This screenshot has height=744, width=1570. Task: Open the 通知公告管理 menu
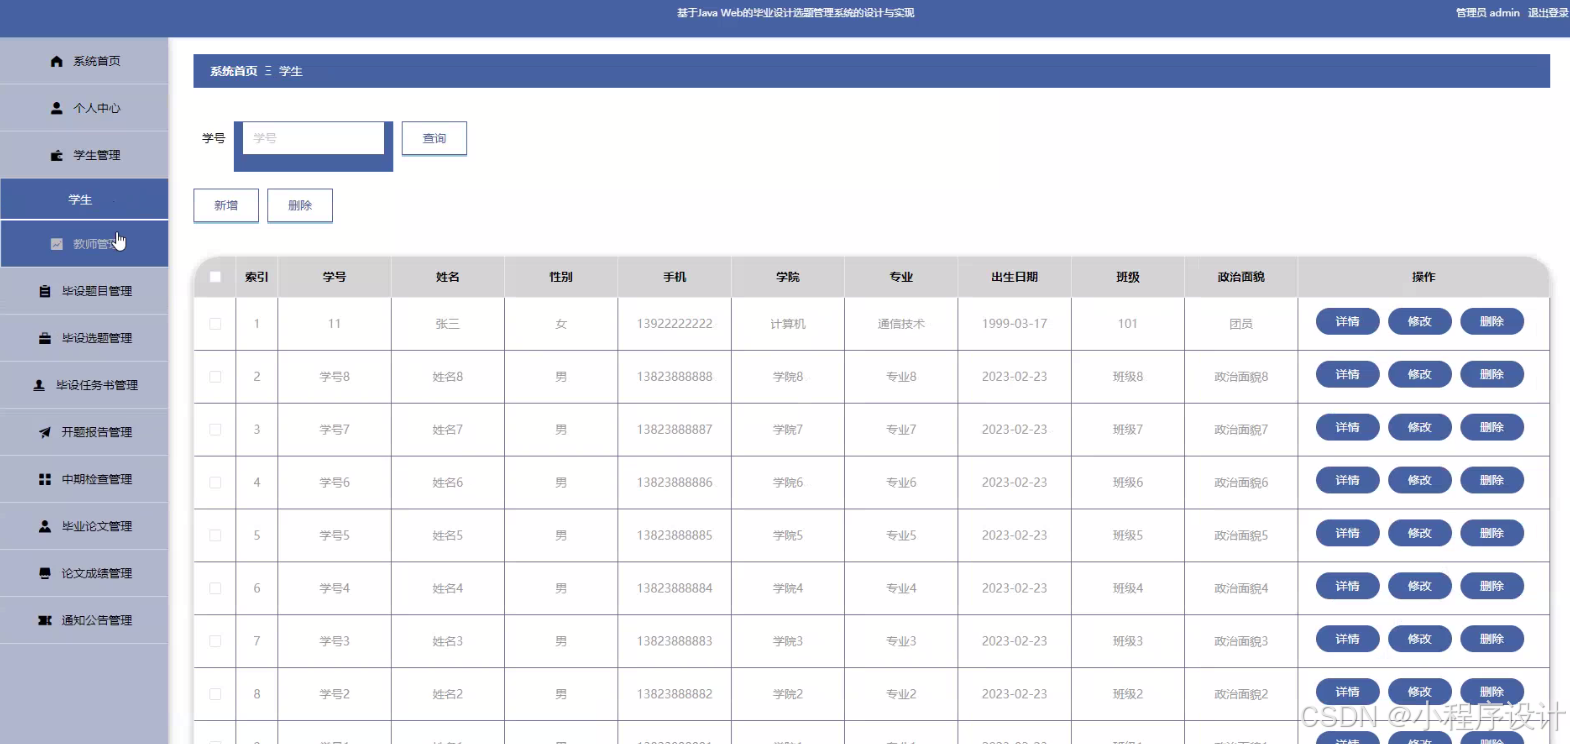(84, 620)
